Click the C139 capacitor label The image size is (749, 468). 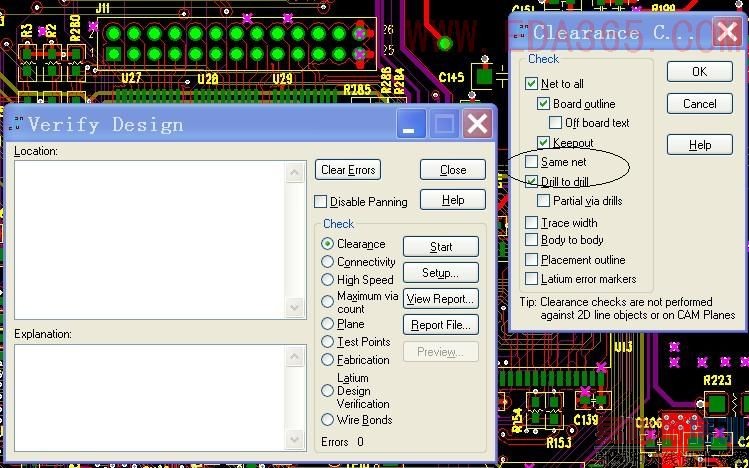point(586,420)
